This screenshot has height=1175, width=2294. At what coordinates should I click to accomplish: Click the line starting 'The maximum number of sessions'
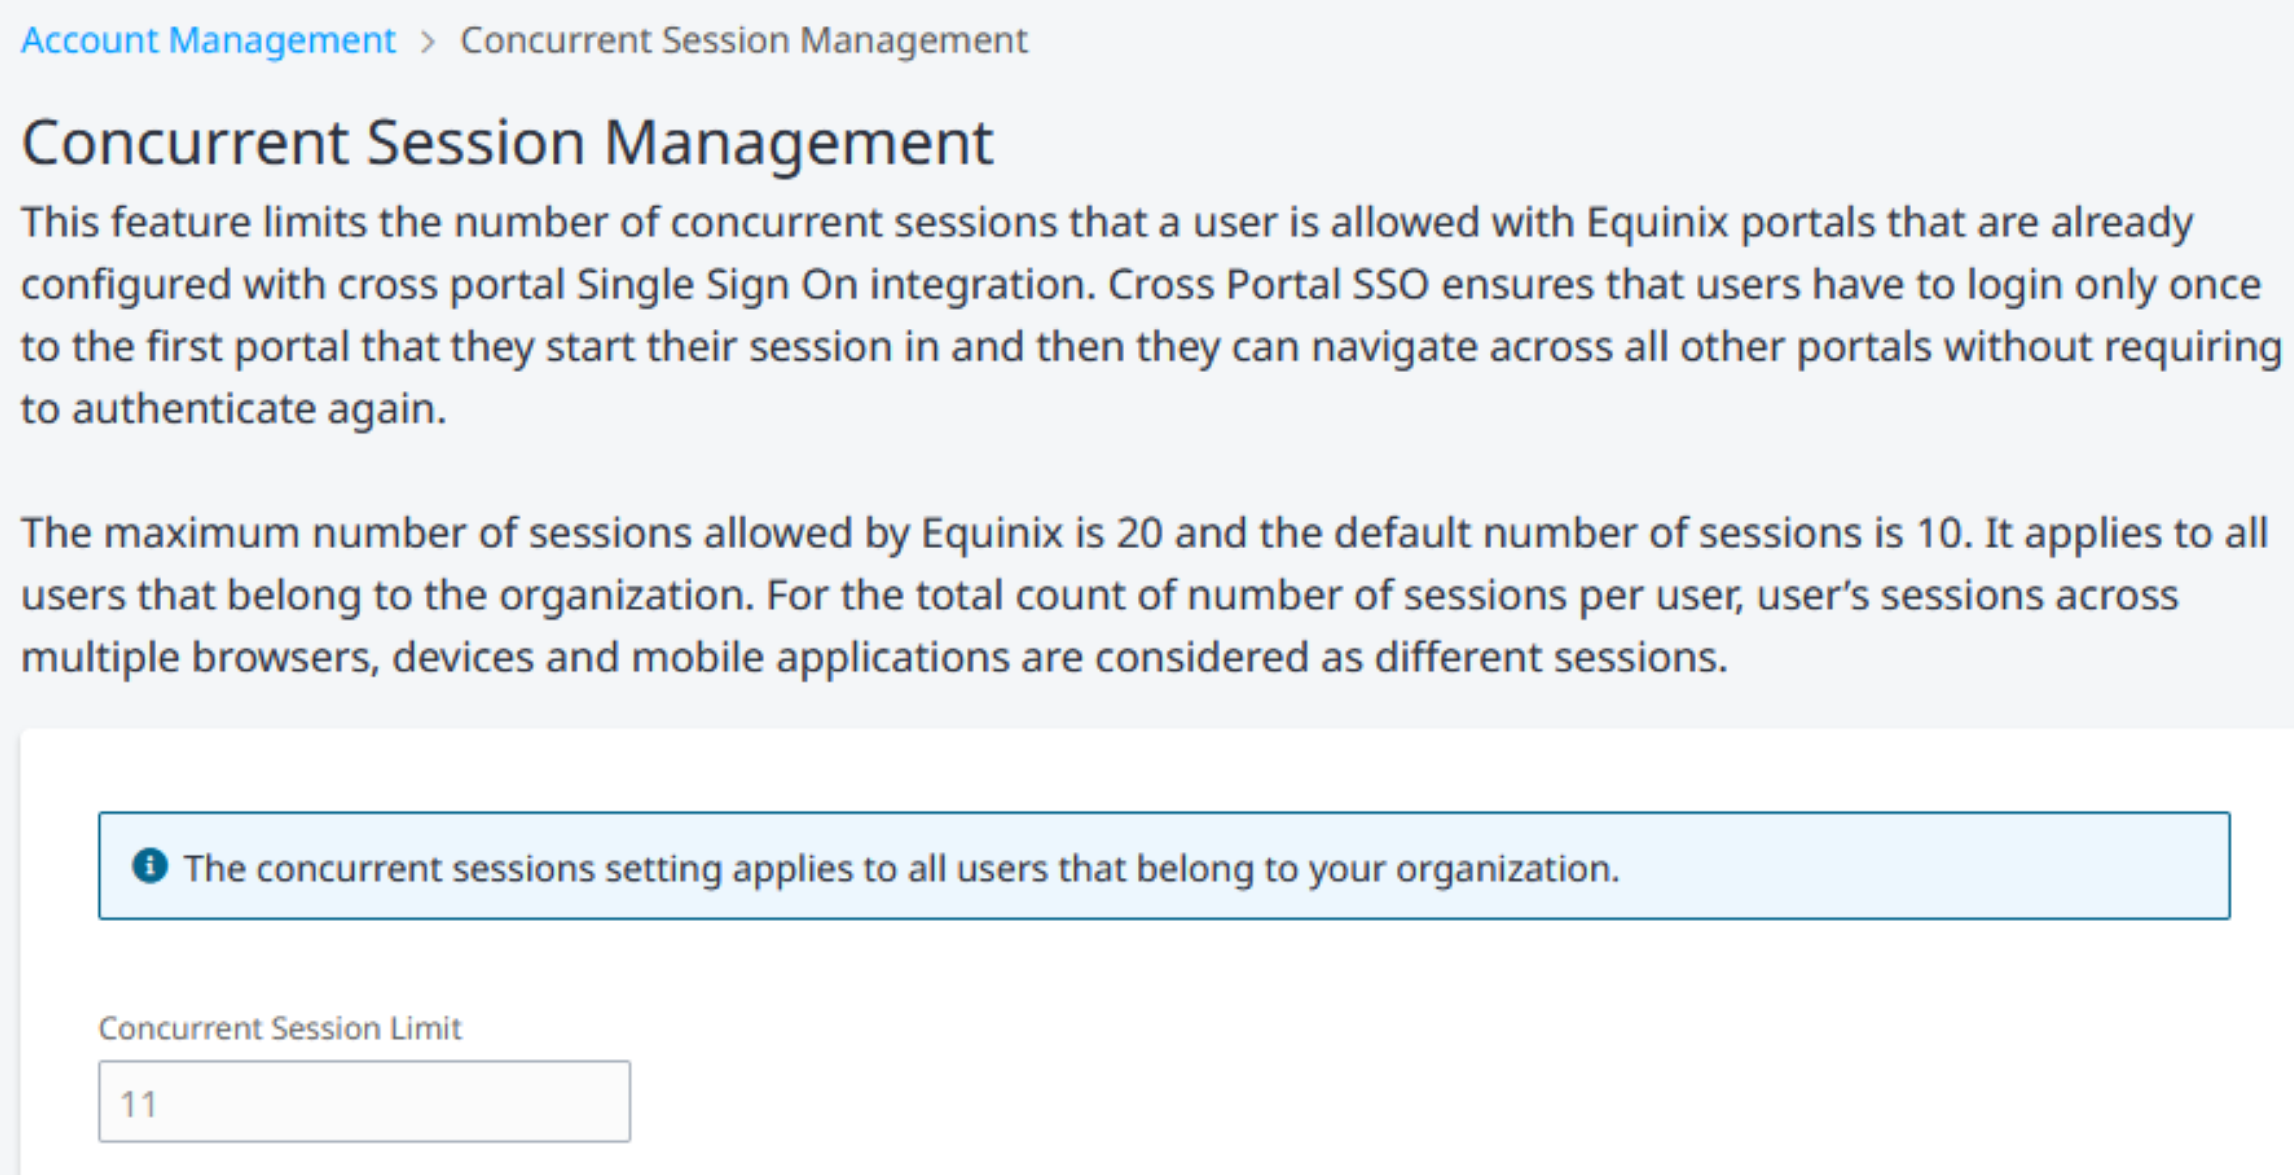[1144, 533]
